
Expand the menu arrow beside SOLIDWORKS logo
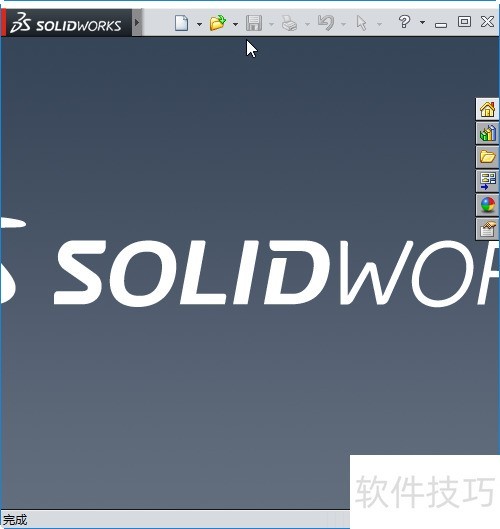137,23
